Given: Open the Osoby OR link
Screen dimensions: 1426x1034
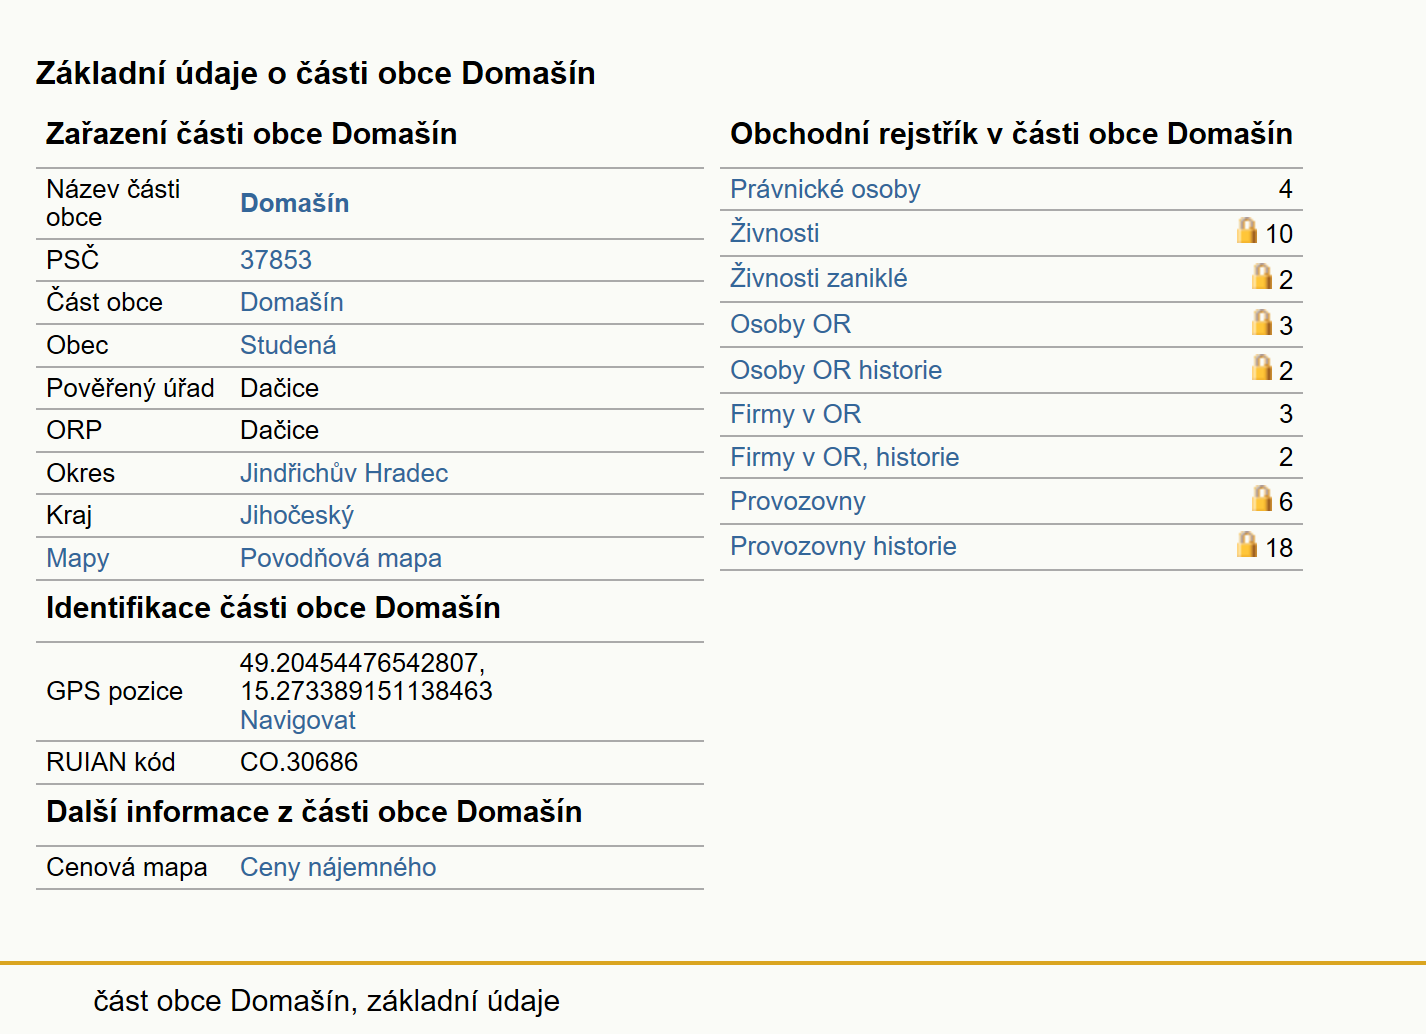Looking at the screenshot, I should [x=791, y=324].
